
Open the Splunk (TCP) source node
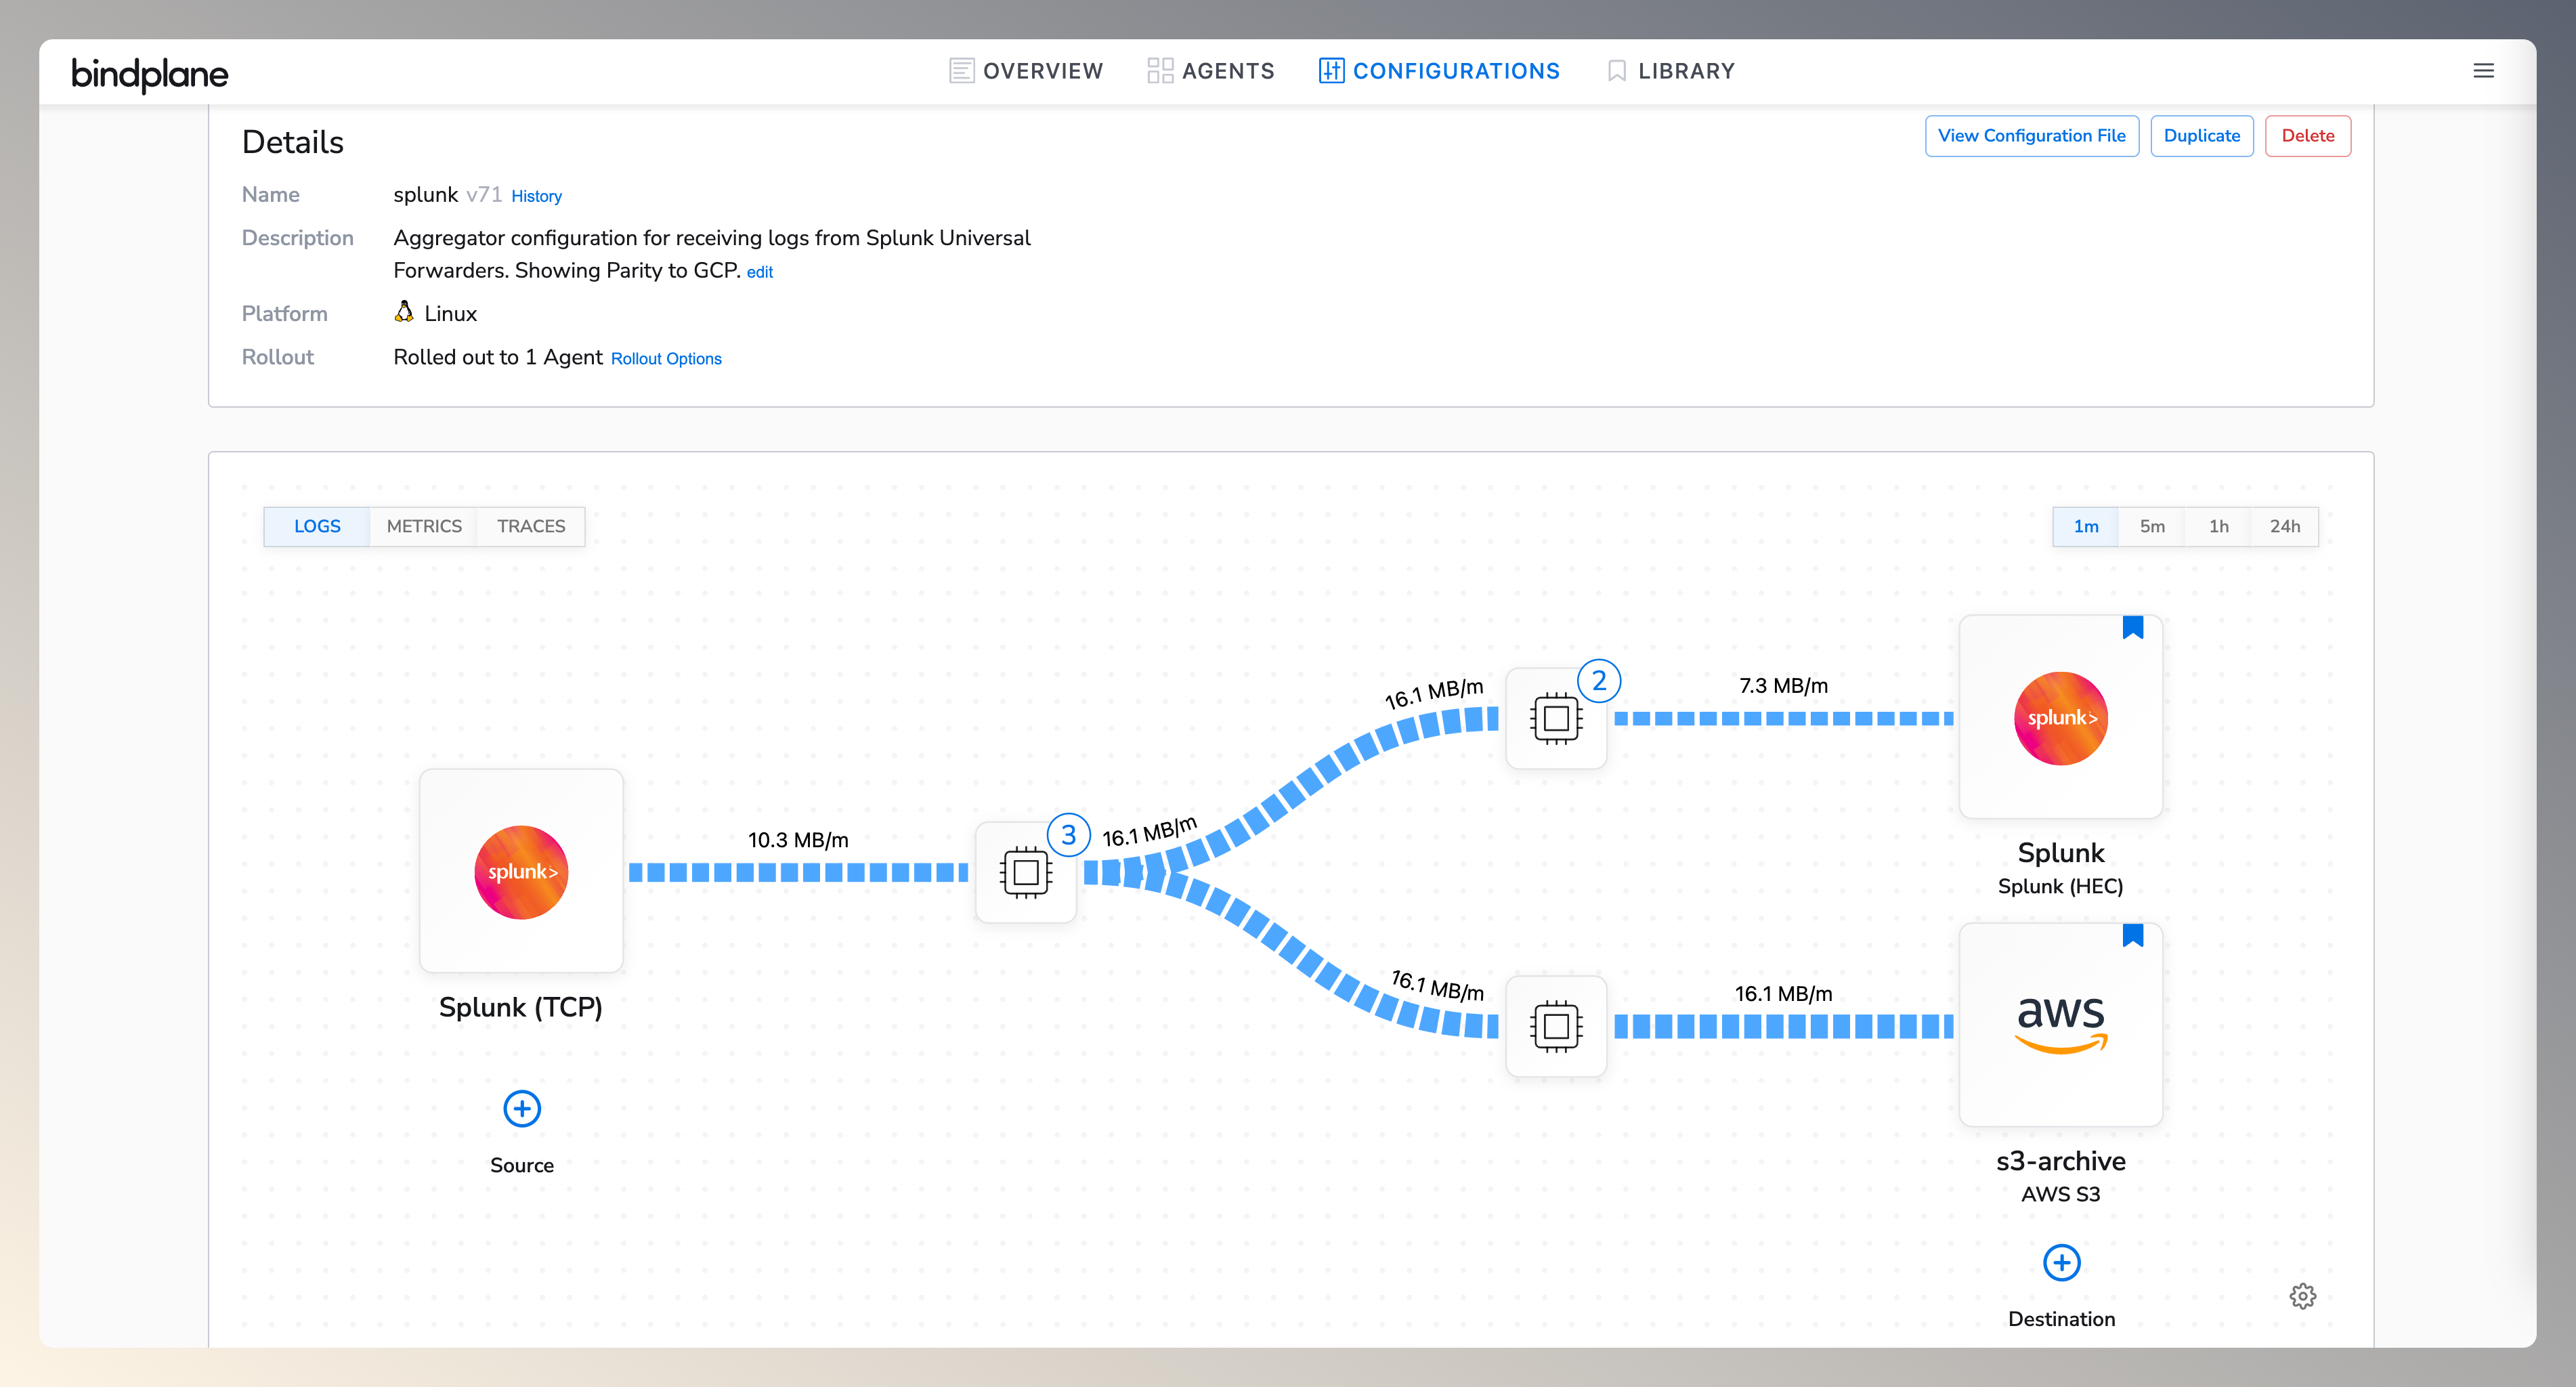pyautogui.click(x=521, y=871)
